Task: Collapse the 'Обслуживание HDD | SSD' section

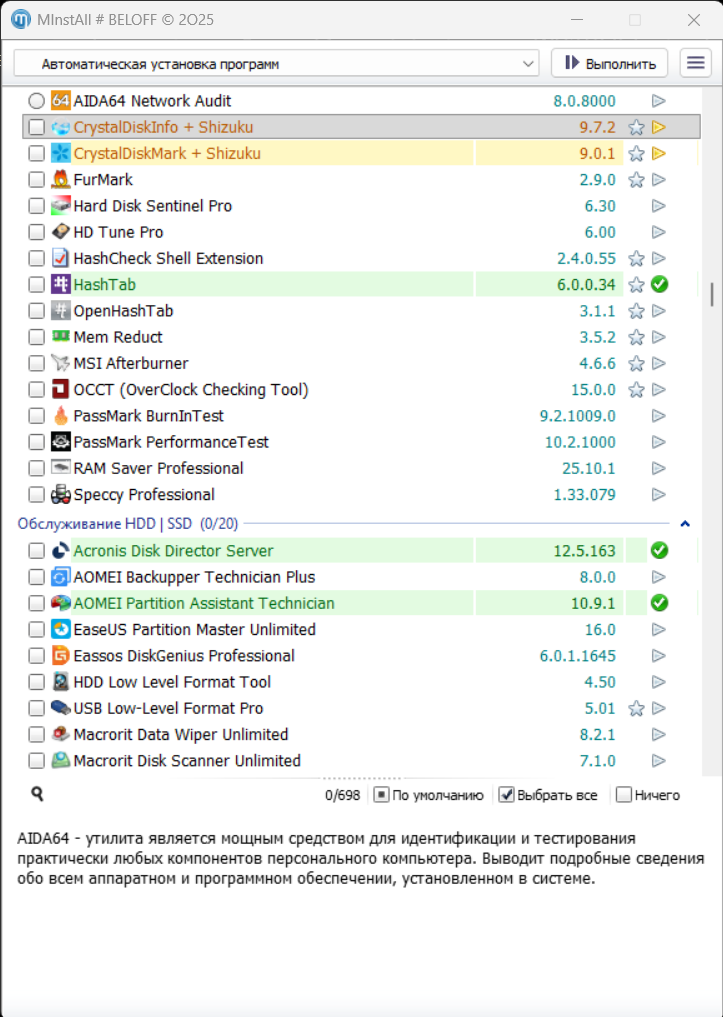Action: click(x=685, y=523)
